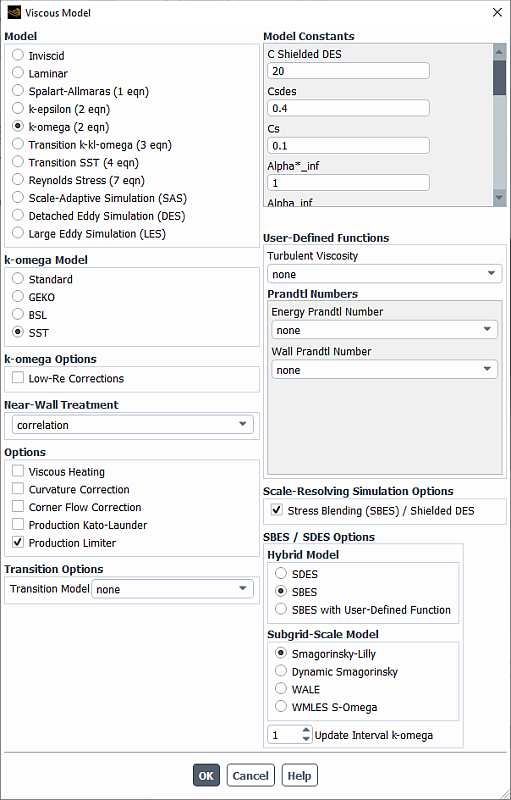Pick the GEKO k-omega model
This screenshot has height=800, width=511.
click(x=18, y=296)
